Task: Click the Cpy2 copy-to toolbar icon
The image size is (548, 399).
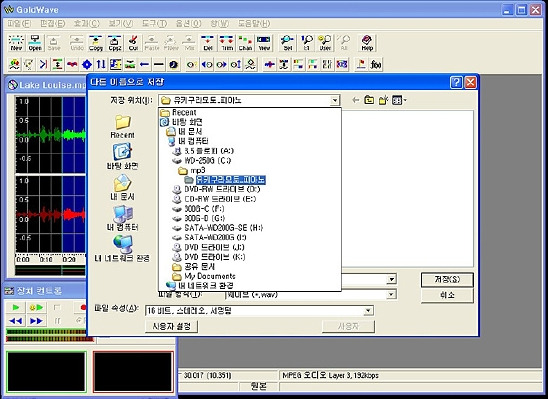Action: (115, 43)
